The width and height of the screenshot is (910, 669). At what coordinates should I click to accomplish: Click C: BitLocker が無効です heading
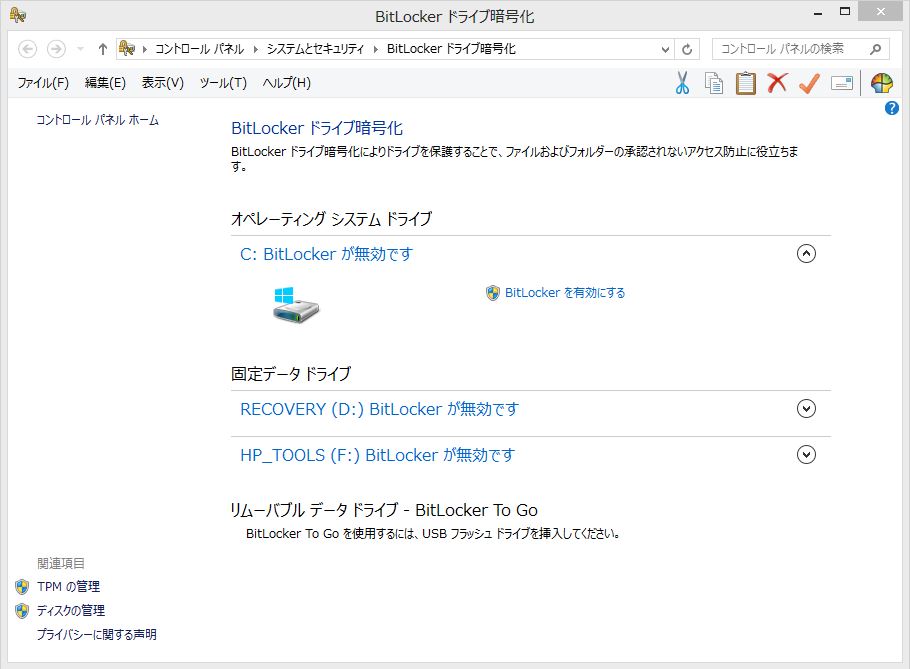[x=326, y=254]
